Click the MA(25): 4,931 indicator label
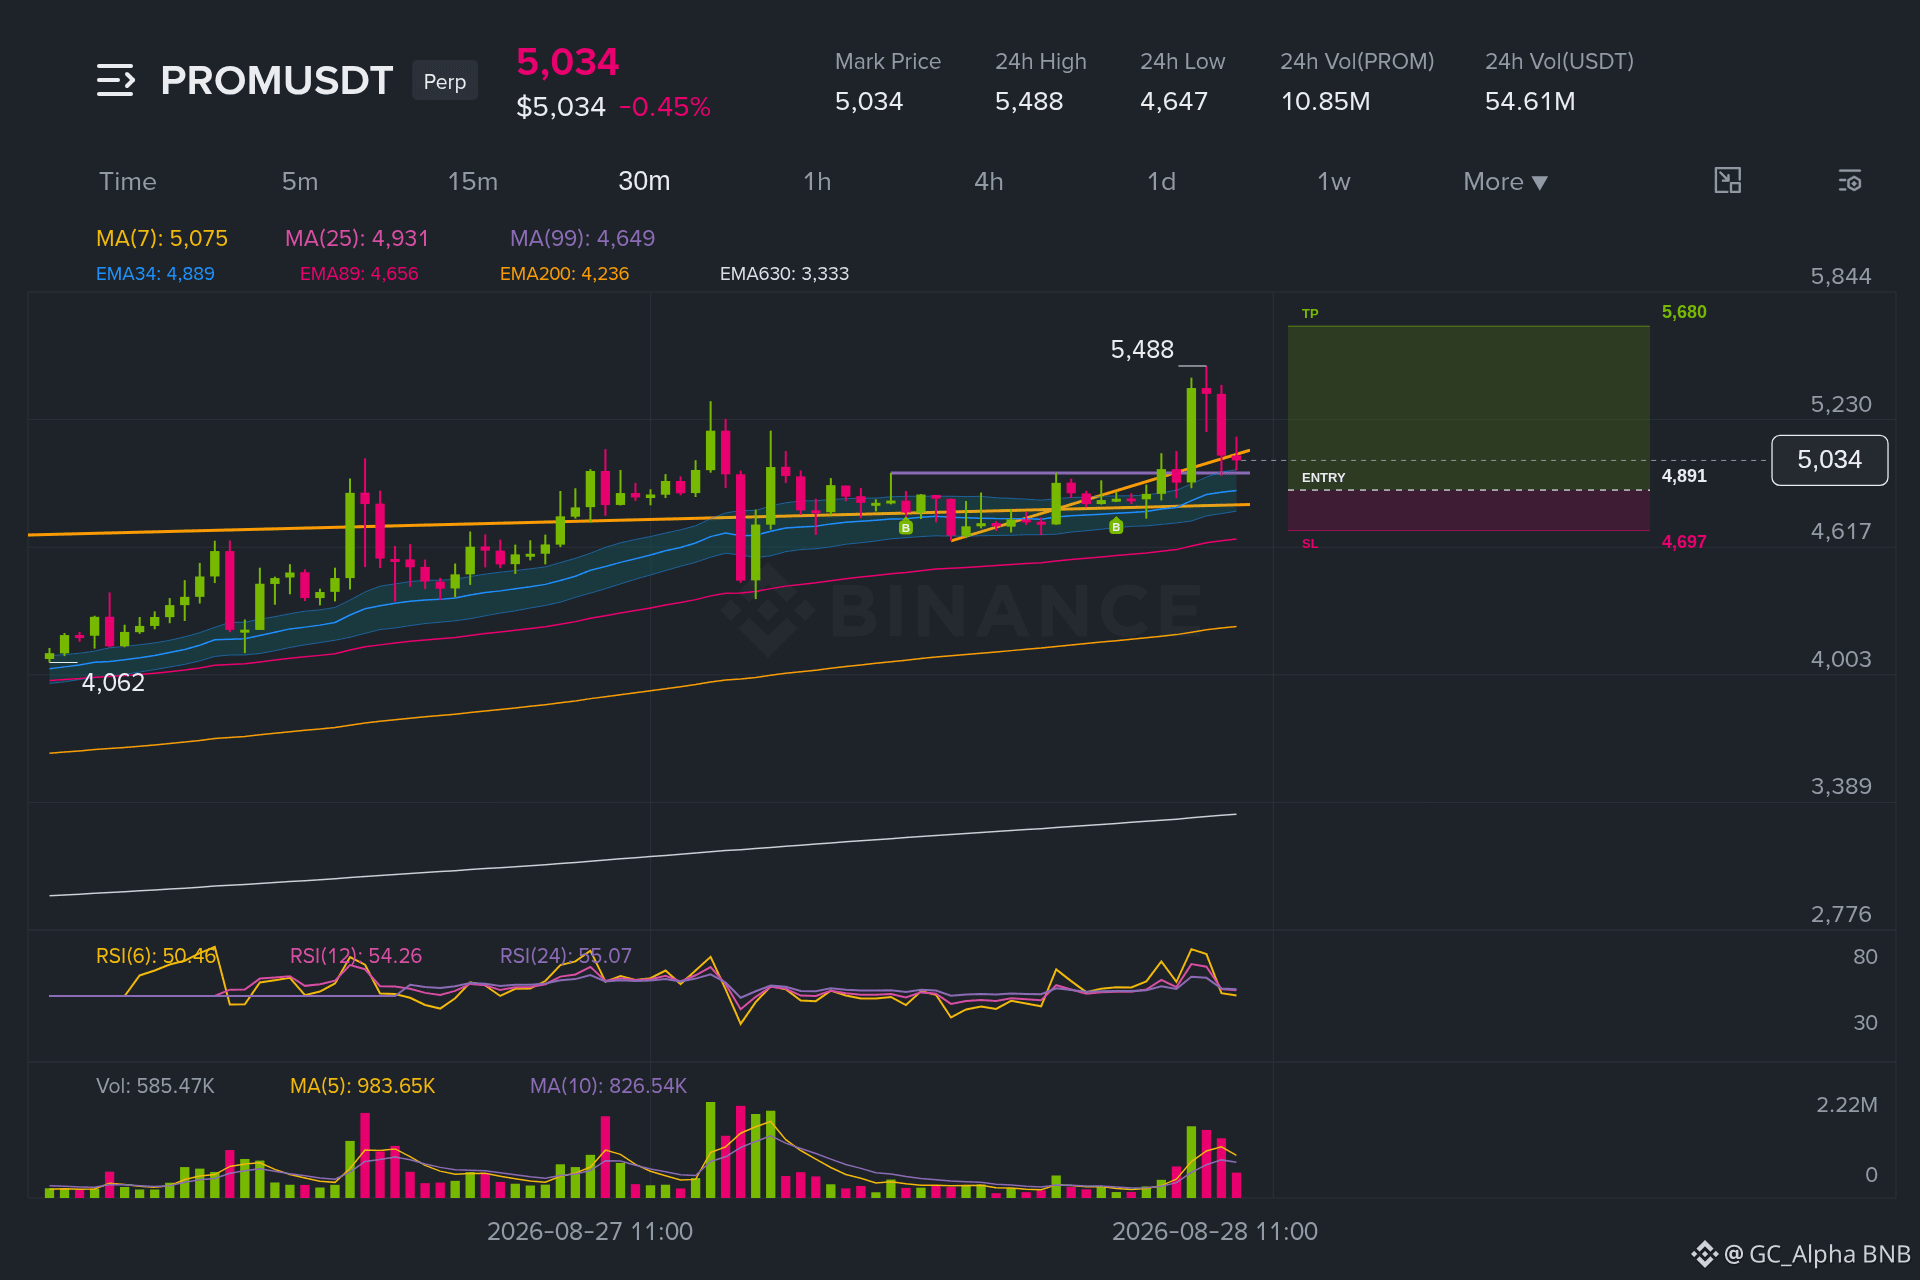The height and width of the screenshot is (1280, 1920). 357,238
